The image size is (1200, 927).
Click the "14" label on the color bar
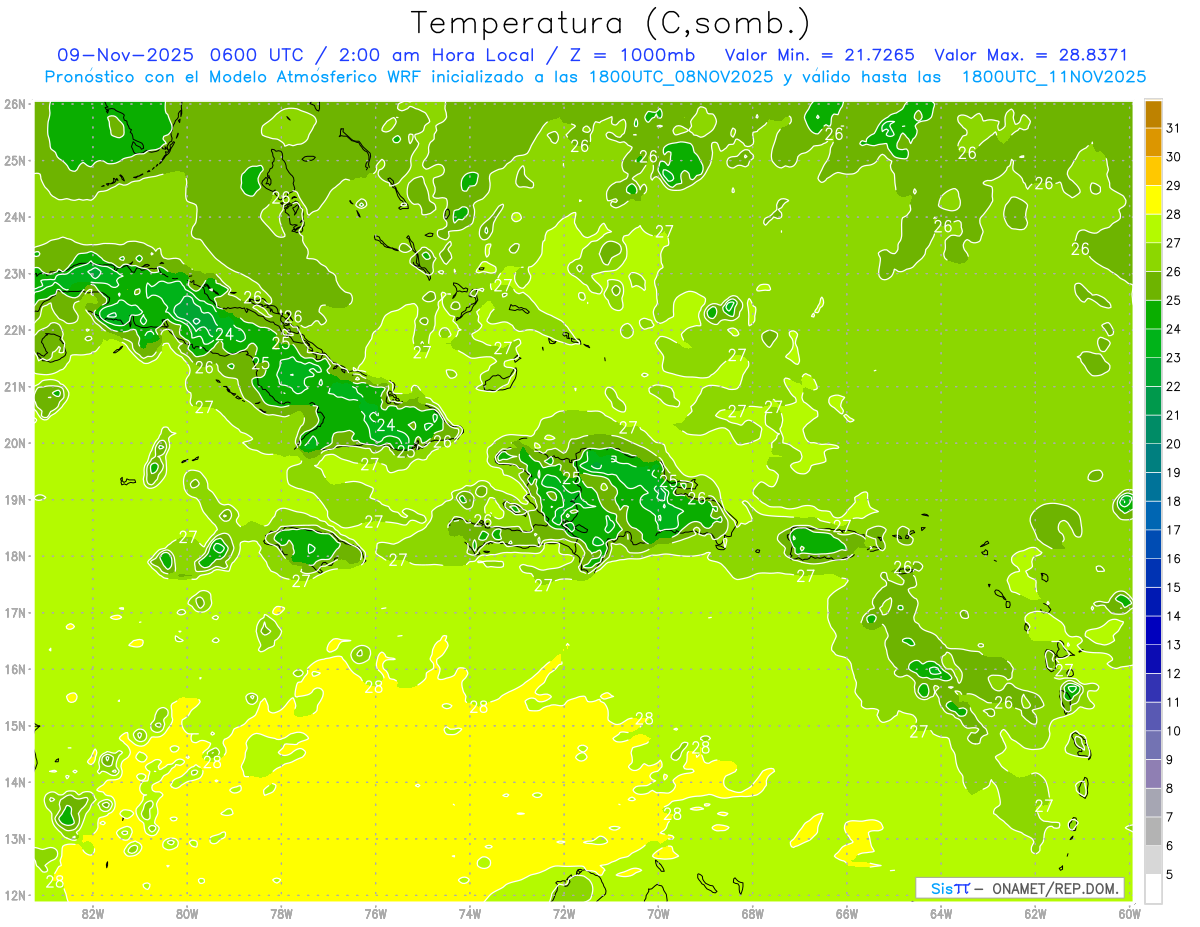[x=1173, y=616]
